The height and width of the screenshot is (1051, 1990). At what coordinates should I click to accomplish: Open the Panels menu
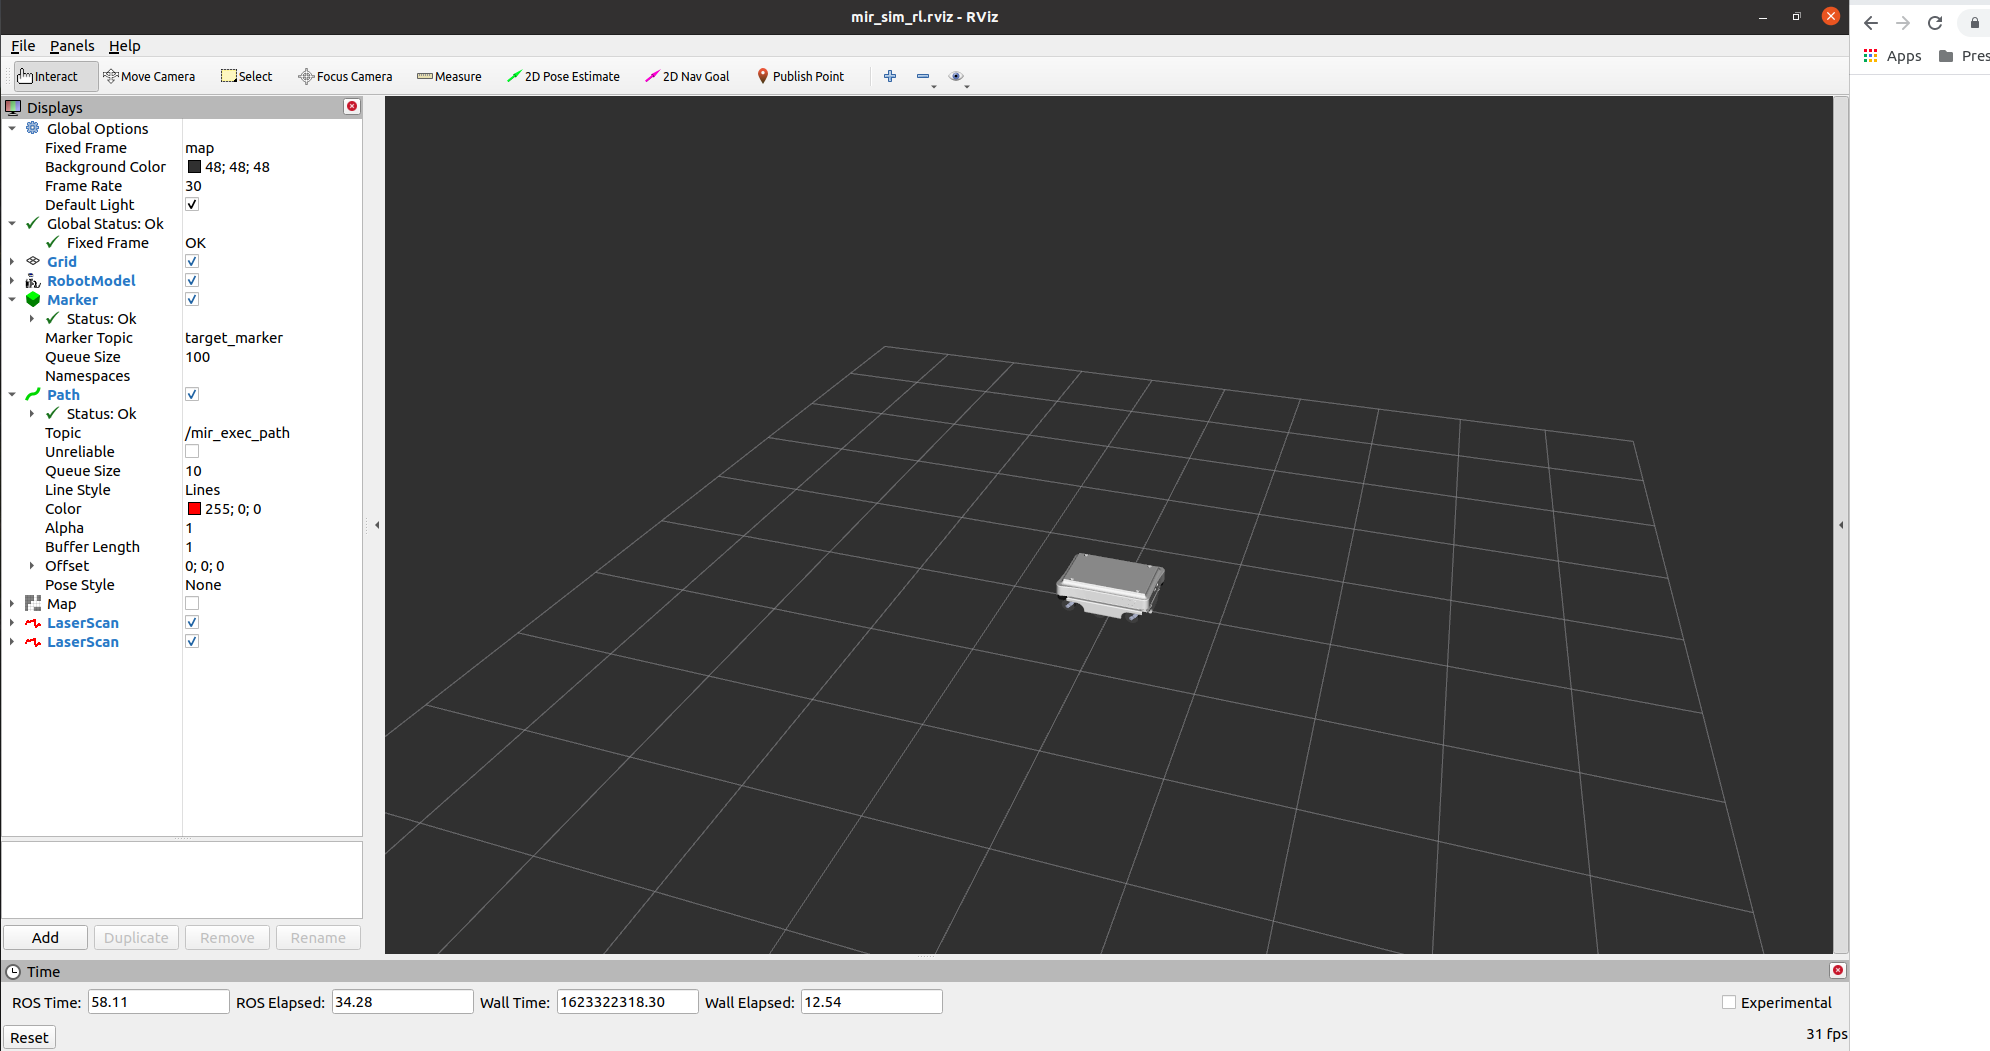72,46
